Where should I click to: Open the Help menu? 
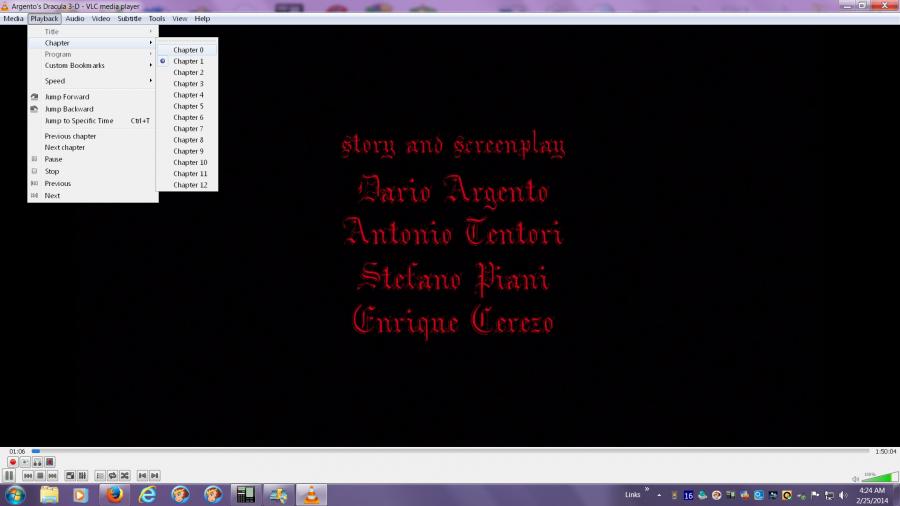202,18
